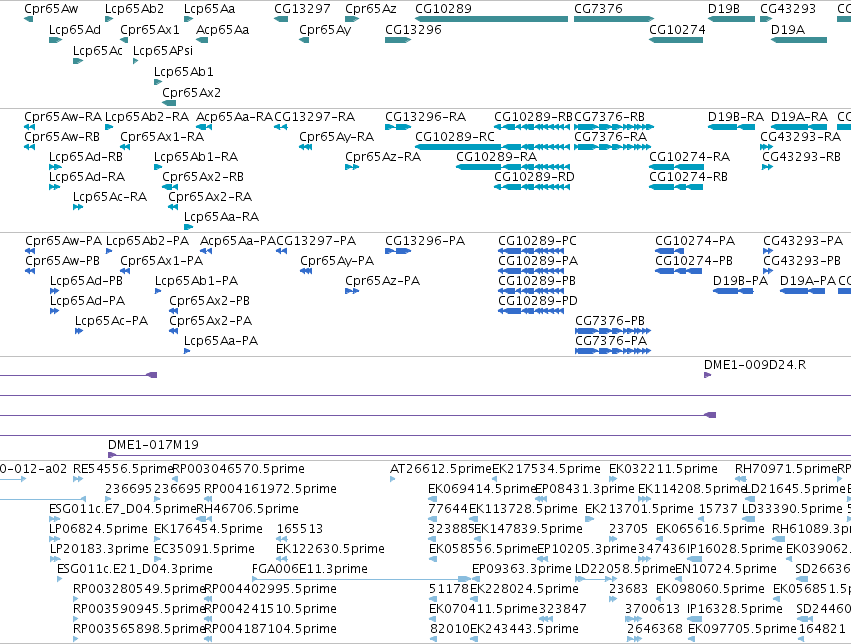Click the CG13296-RA transcript label

coord(426,117)
